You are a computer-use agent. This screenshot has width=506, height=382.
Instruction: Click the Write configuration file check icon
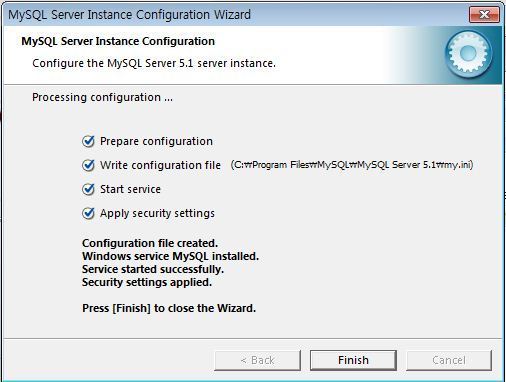[88, 165]
